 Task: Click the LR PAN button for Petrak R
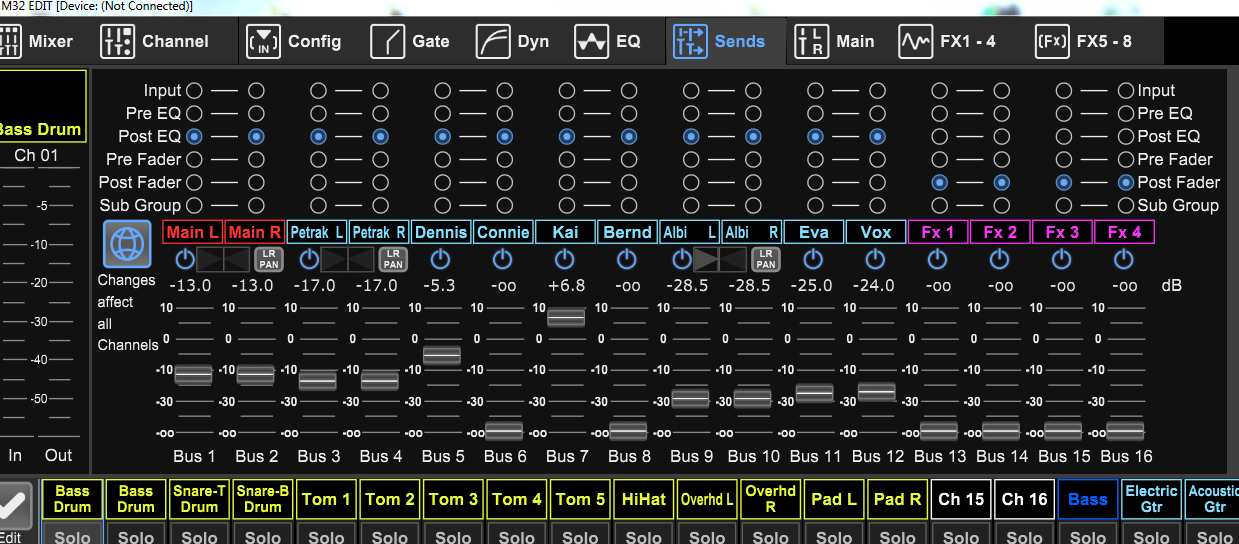(x=393, y=260)
